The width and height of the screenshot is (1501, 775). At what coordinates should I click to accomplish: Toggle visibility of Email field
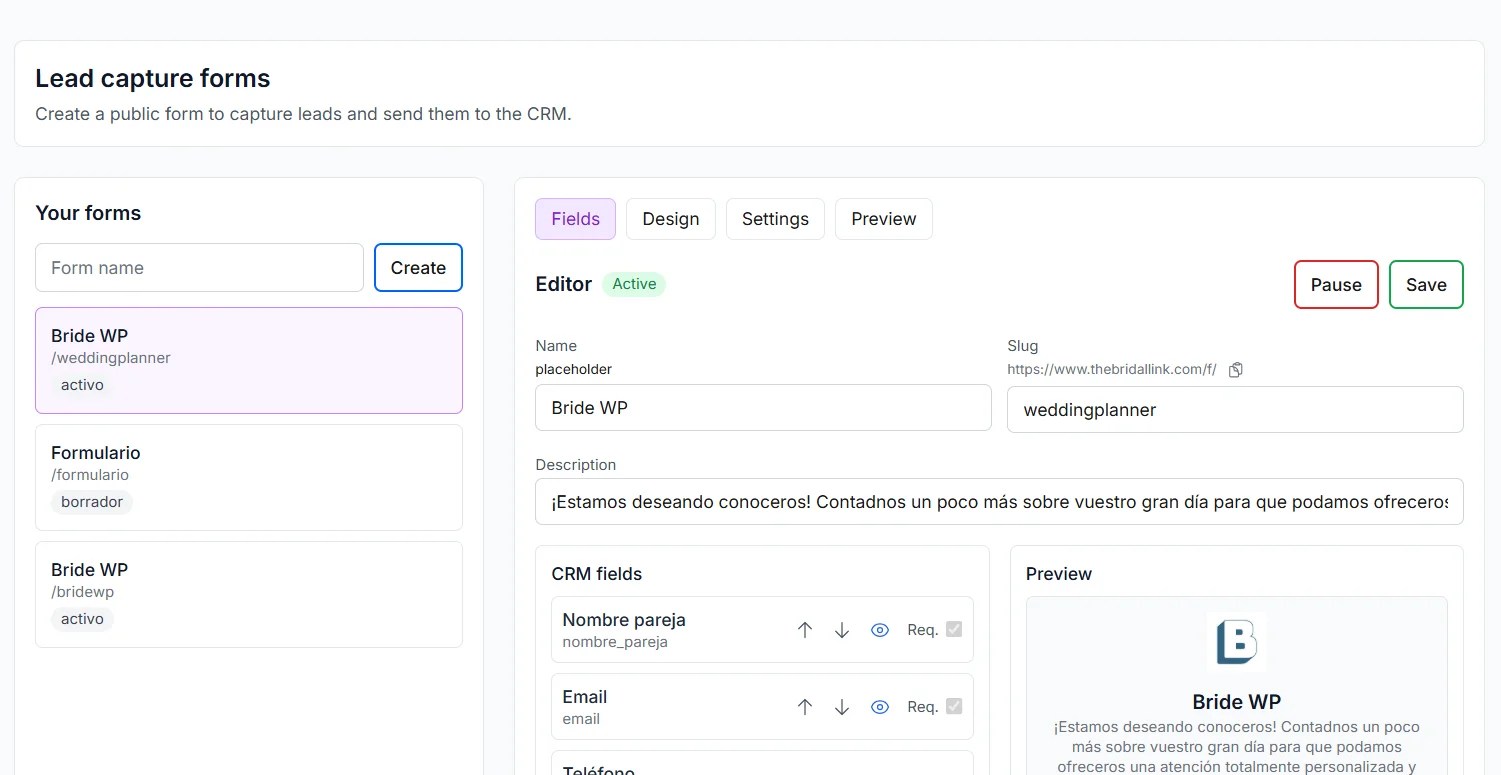[x=880, y=707]
